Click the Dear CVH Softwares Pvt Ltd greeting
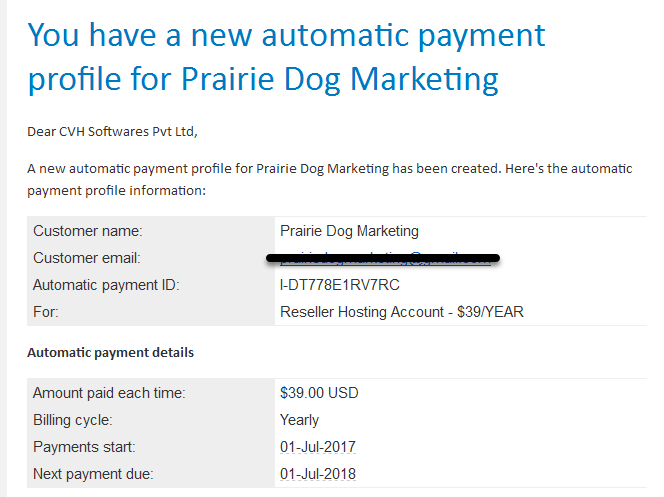The image size is (664, 497). click(112, 132)
